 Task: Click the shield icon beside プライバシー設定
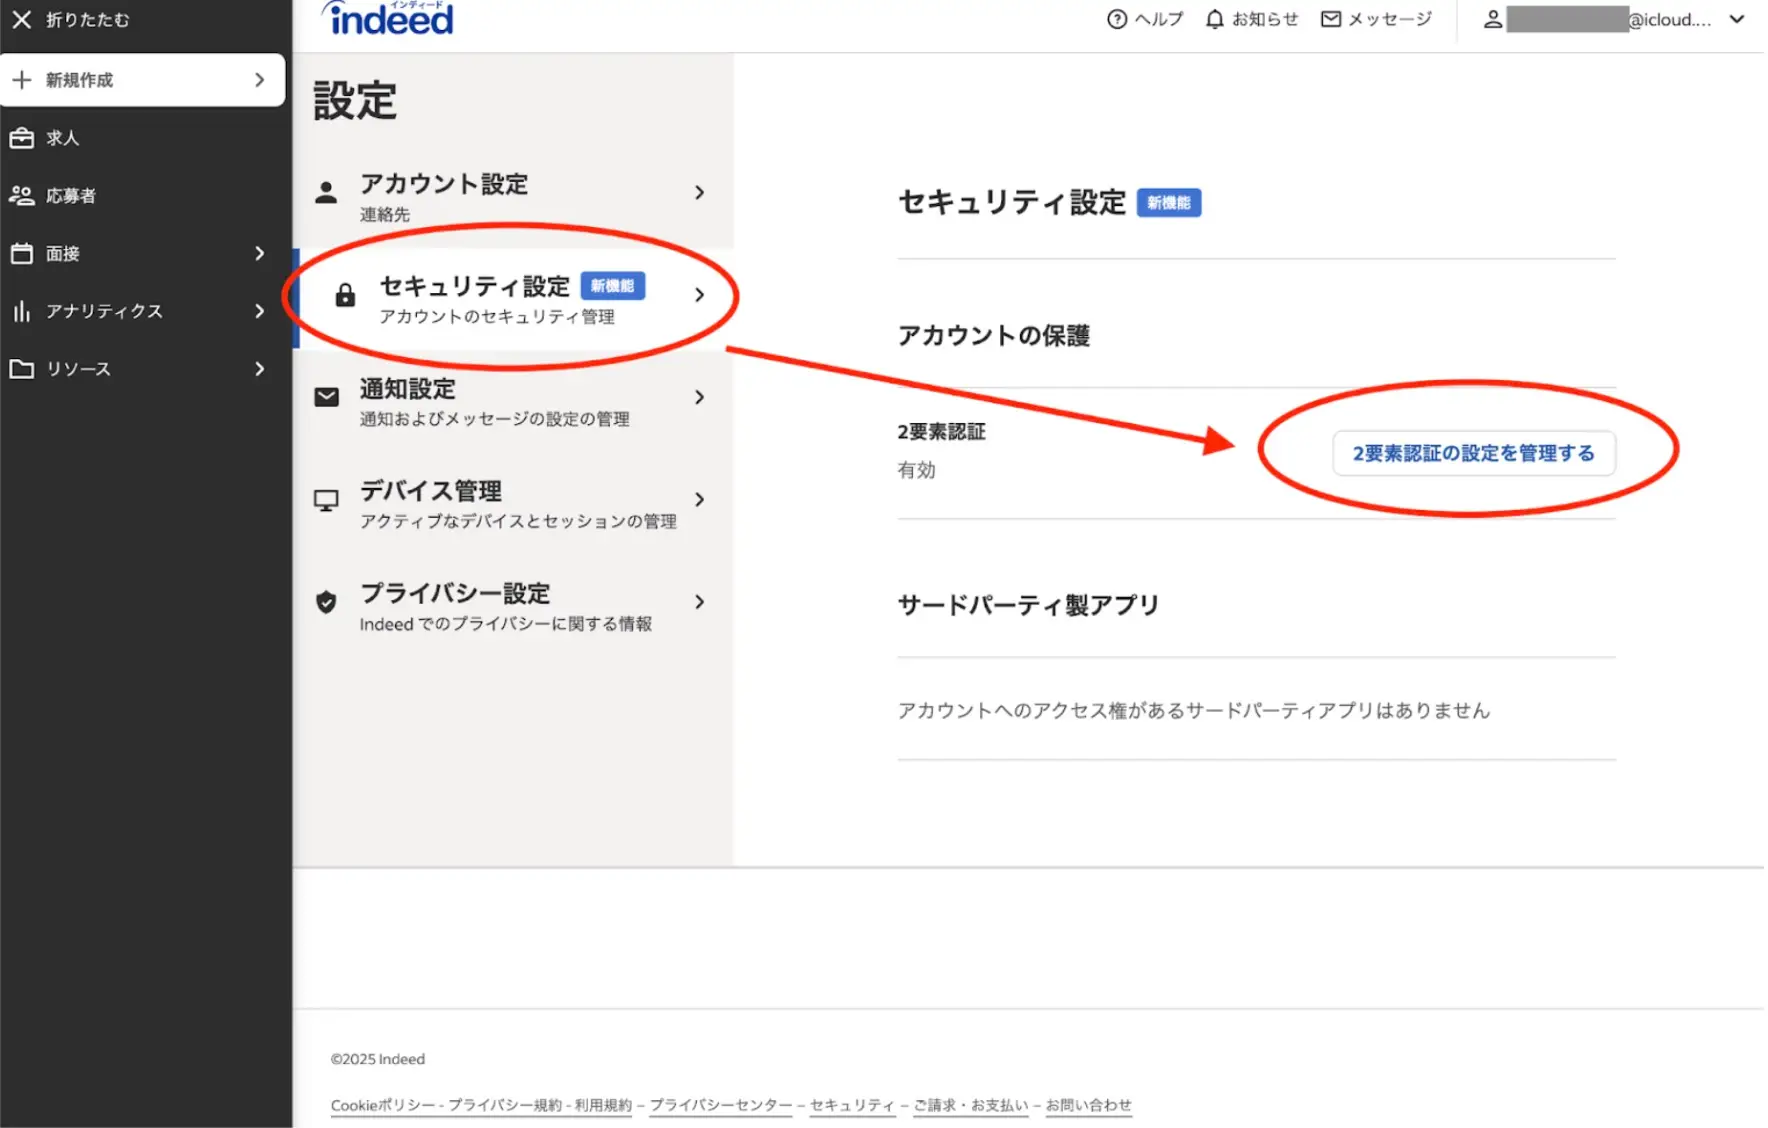[326, 602]
